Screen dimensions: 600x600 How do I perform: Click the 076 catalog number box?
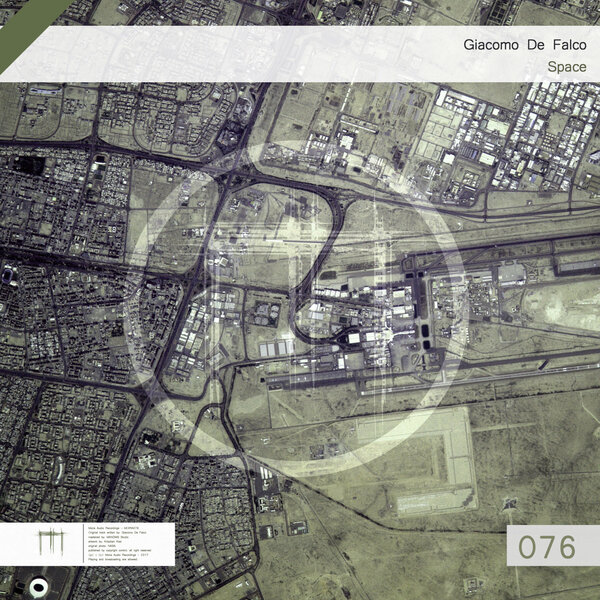pyautogui.click(x=553, y=545)
